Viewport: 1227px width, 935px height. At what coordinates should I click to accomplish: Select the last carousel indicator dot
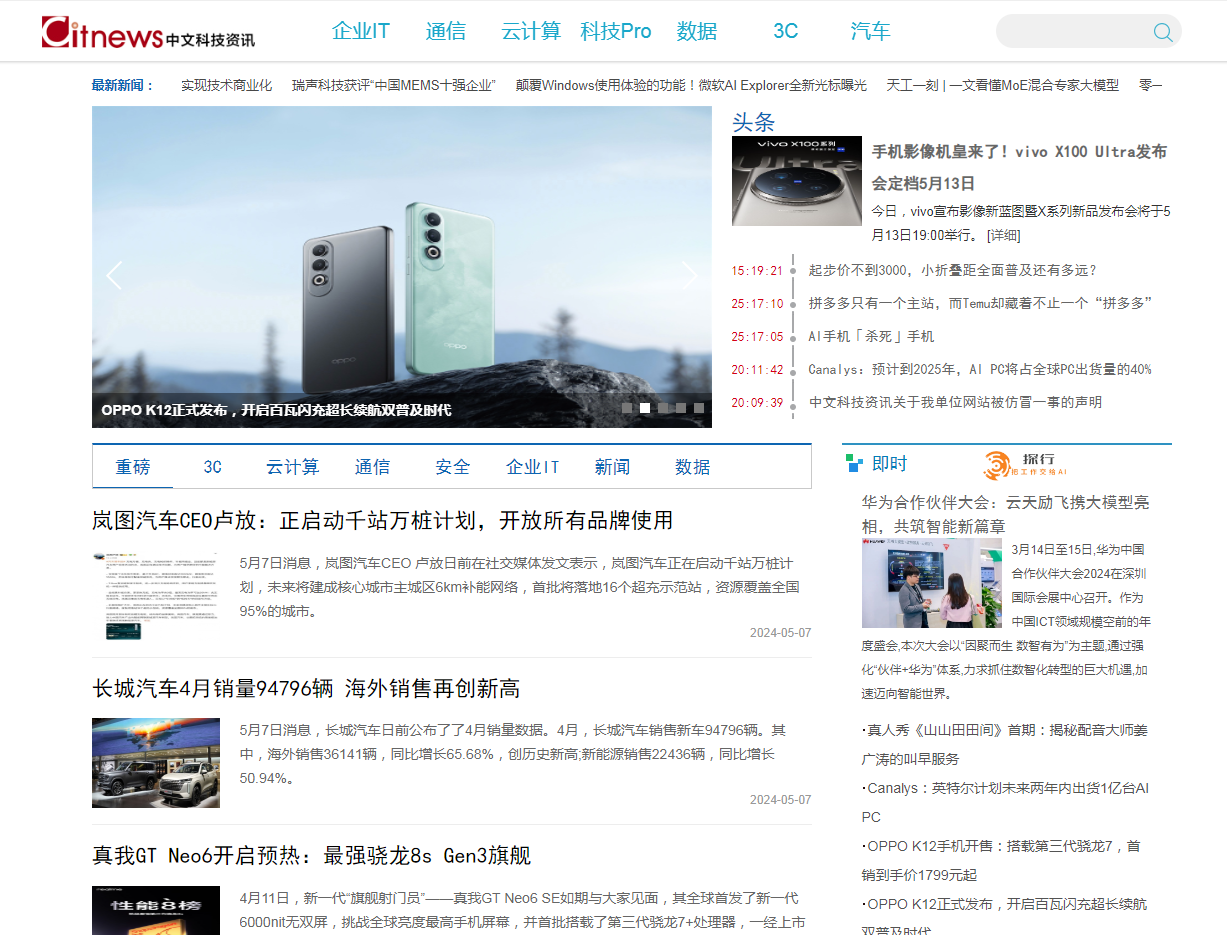pos(699,408)
